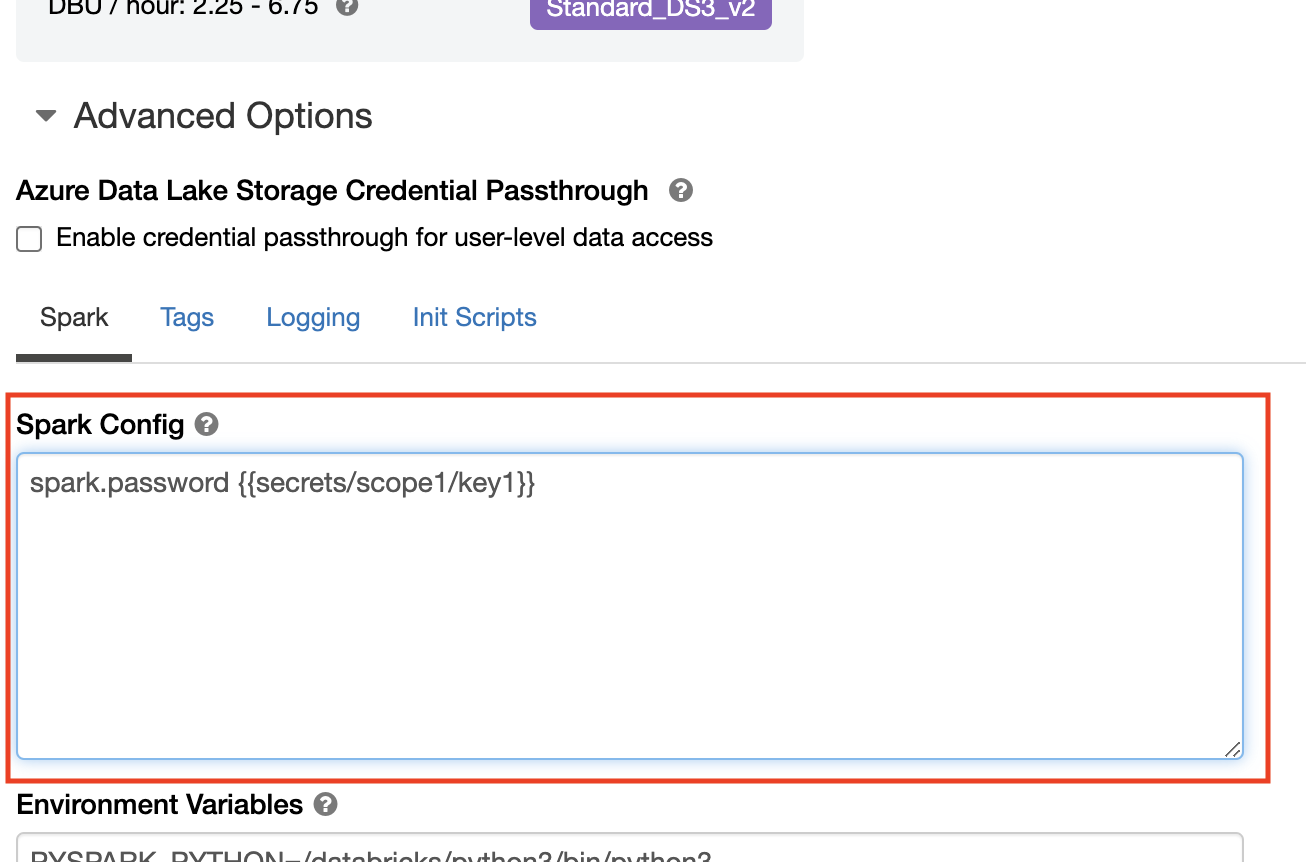Collapse the Advanced Options disclosure triangle
Viewport: 1306px width, 862px height.
click(x=44, y=115)
